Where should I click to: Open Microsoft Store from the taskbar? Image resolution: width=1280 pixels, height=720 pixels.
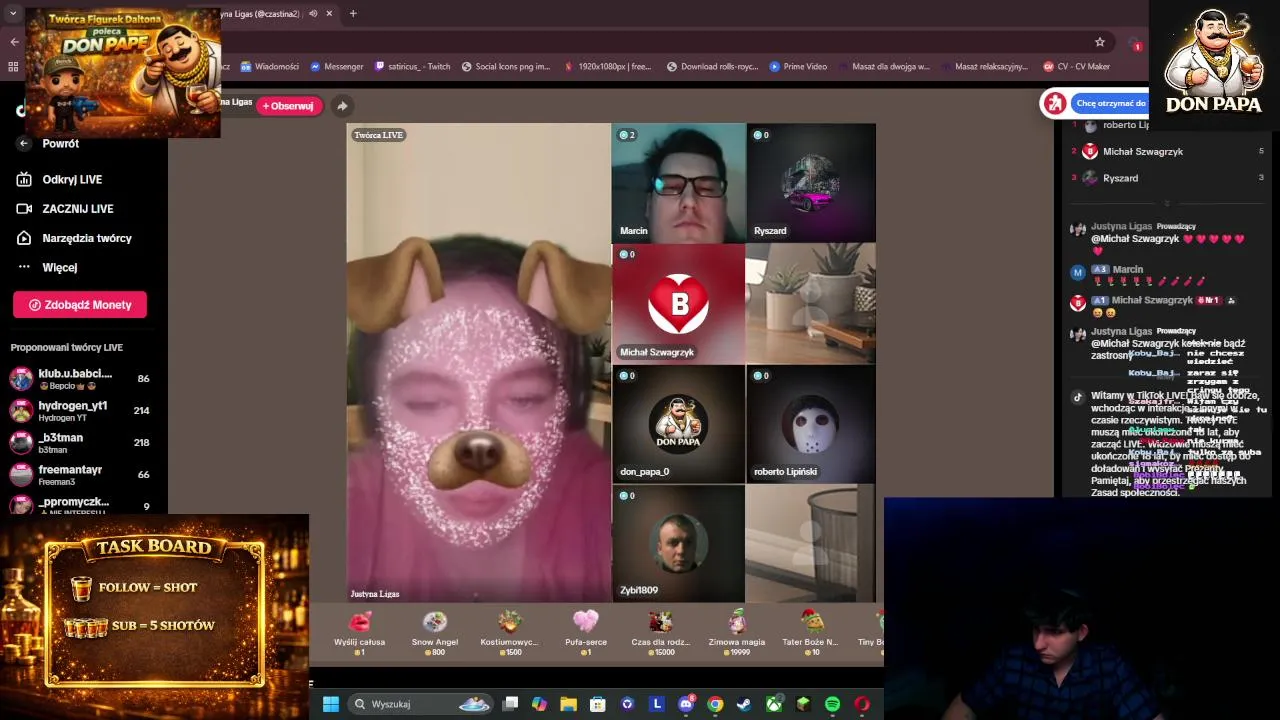(x=597, y=704)
